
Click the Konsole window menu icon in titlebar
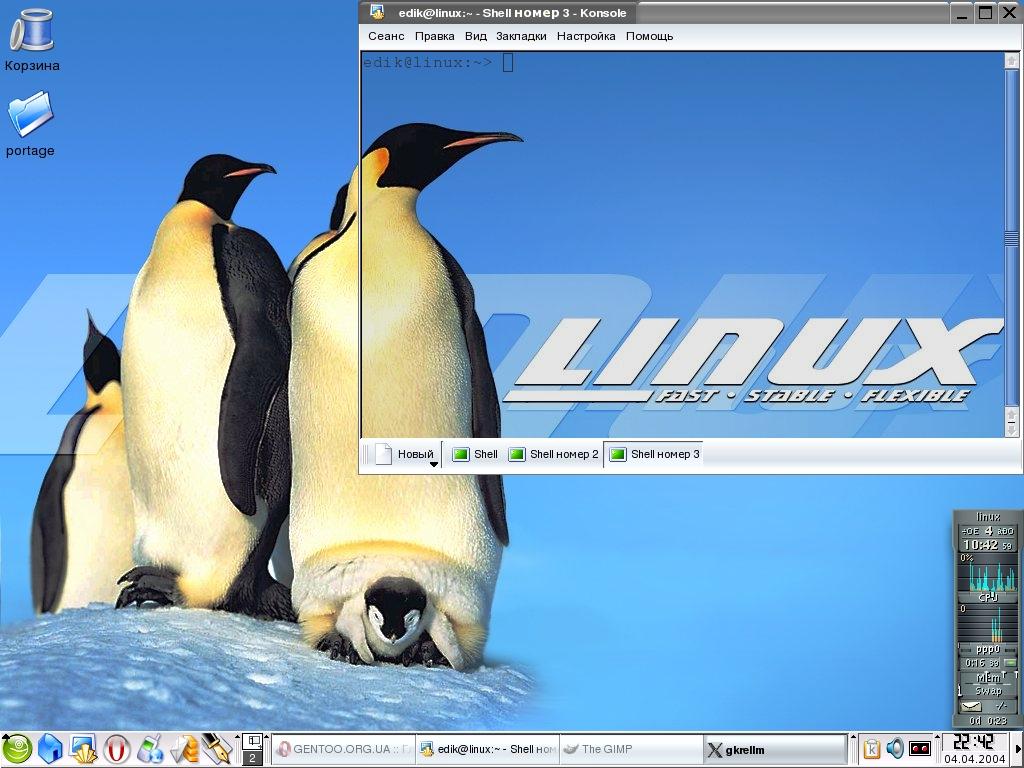coord(377,12)
